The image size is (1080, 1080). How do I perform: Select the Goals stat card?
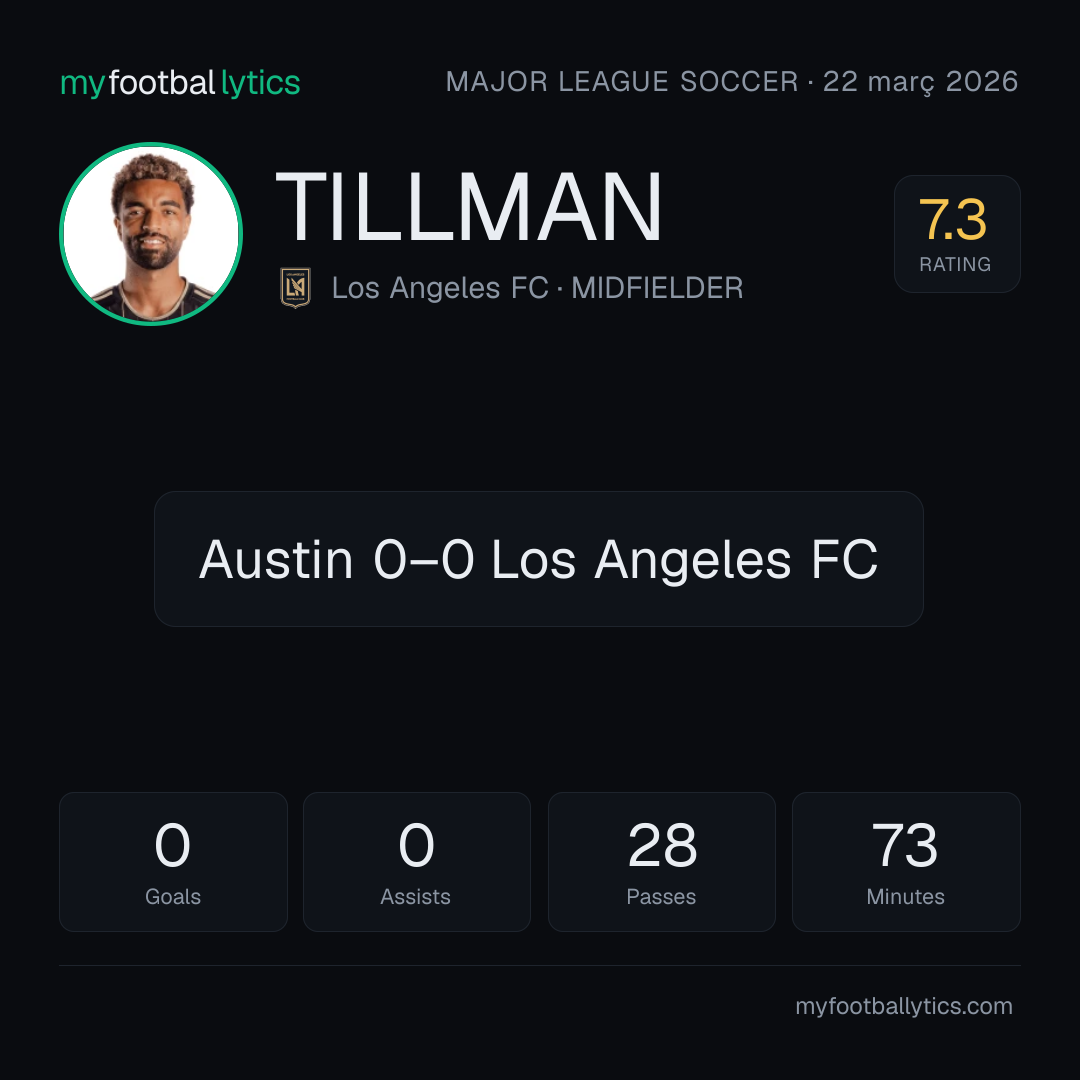[173, 862]
